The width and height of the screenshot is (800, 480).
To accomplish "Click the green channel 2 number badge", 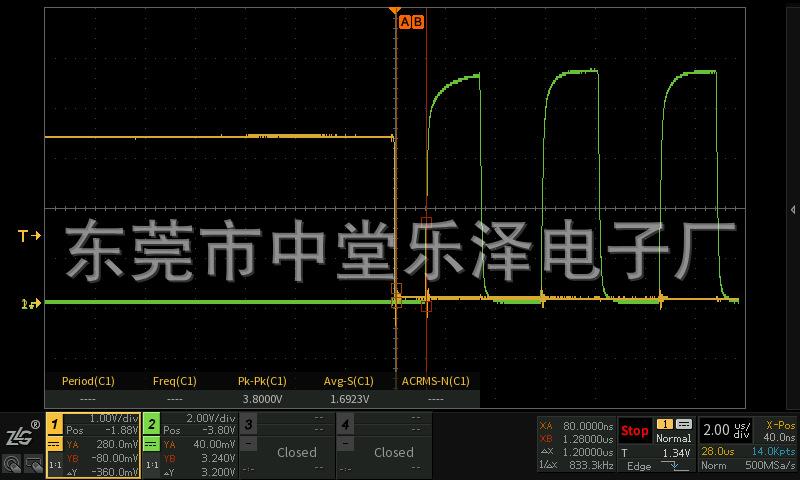I will pos(151,424).
